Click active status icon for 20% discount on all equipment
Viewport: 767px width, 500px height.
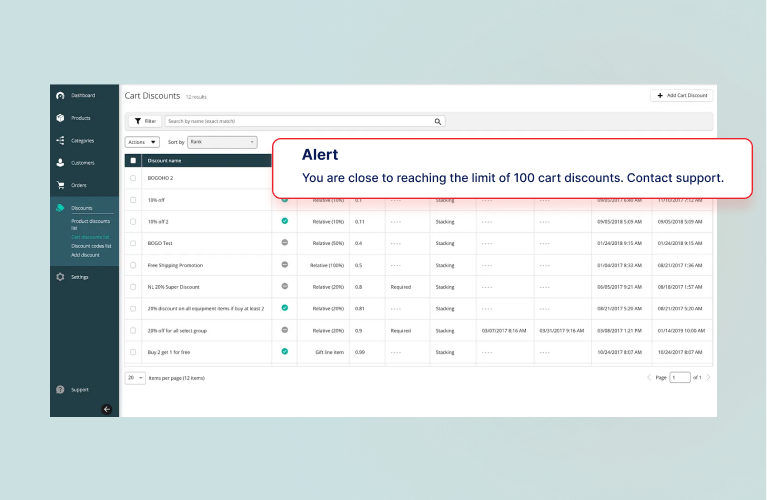285,308
